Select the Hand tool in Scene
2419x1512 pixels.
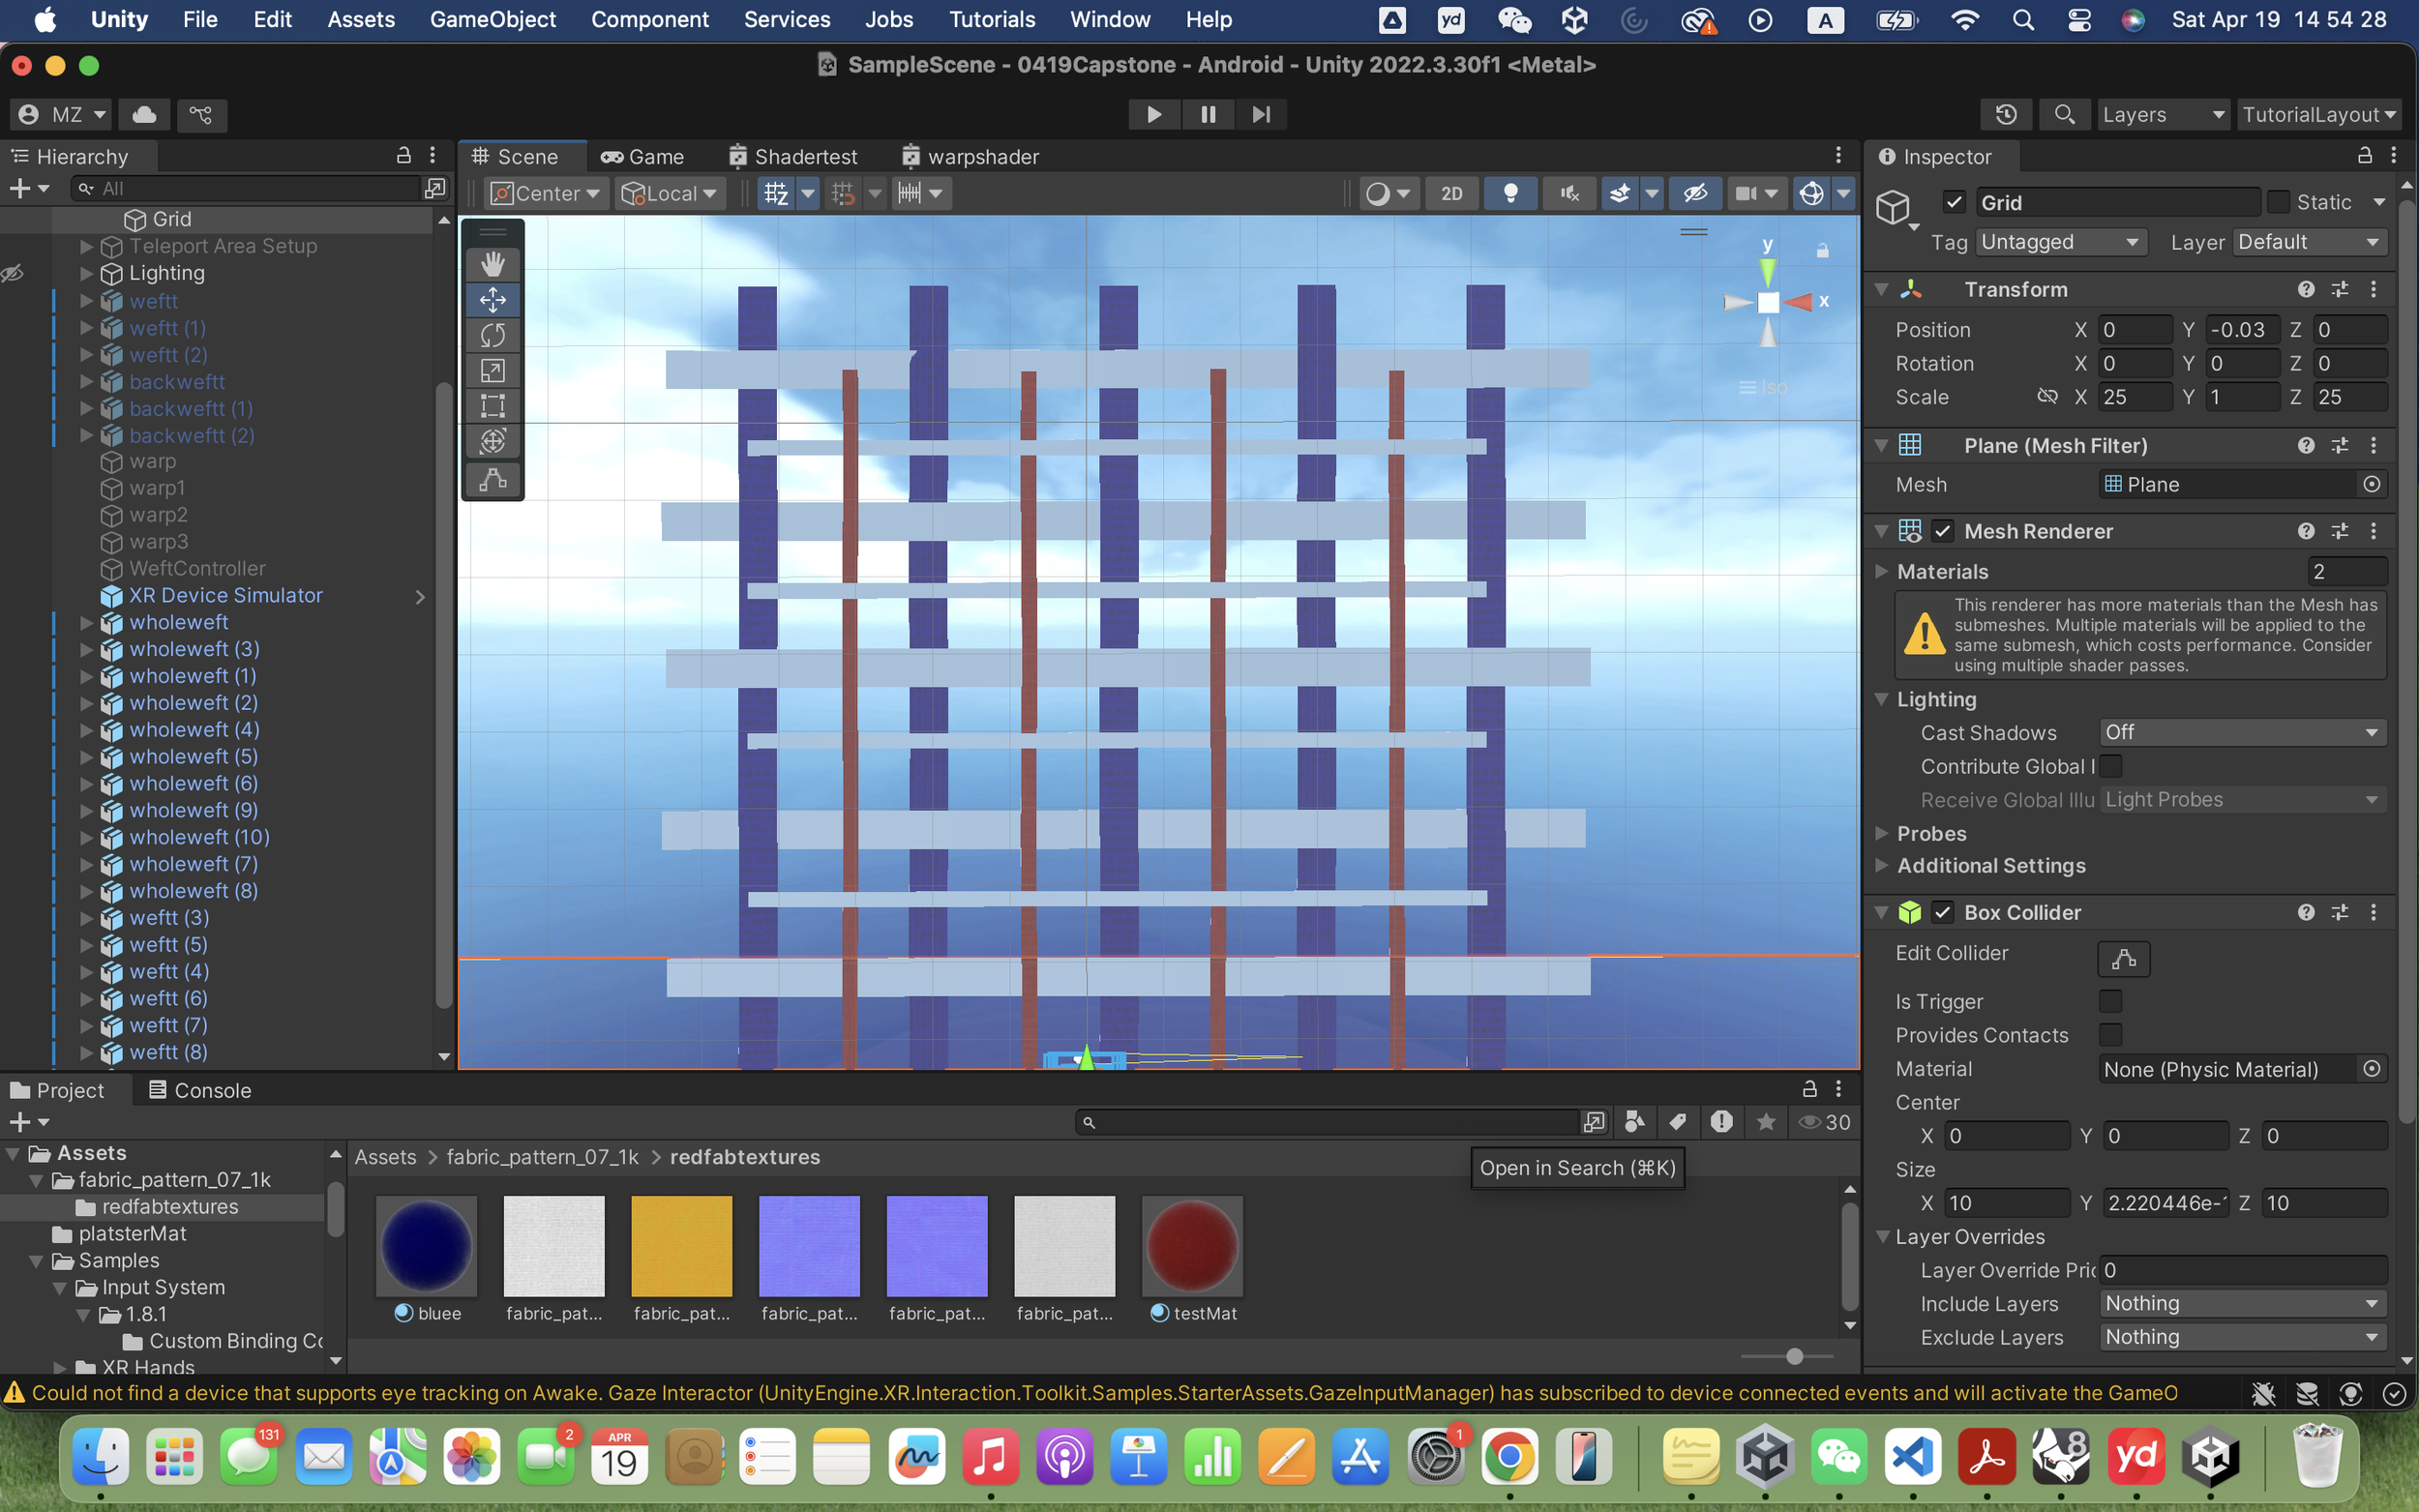coord(492,264)
